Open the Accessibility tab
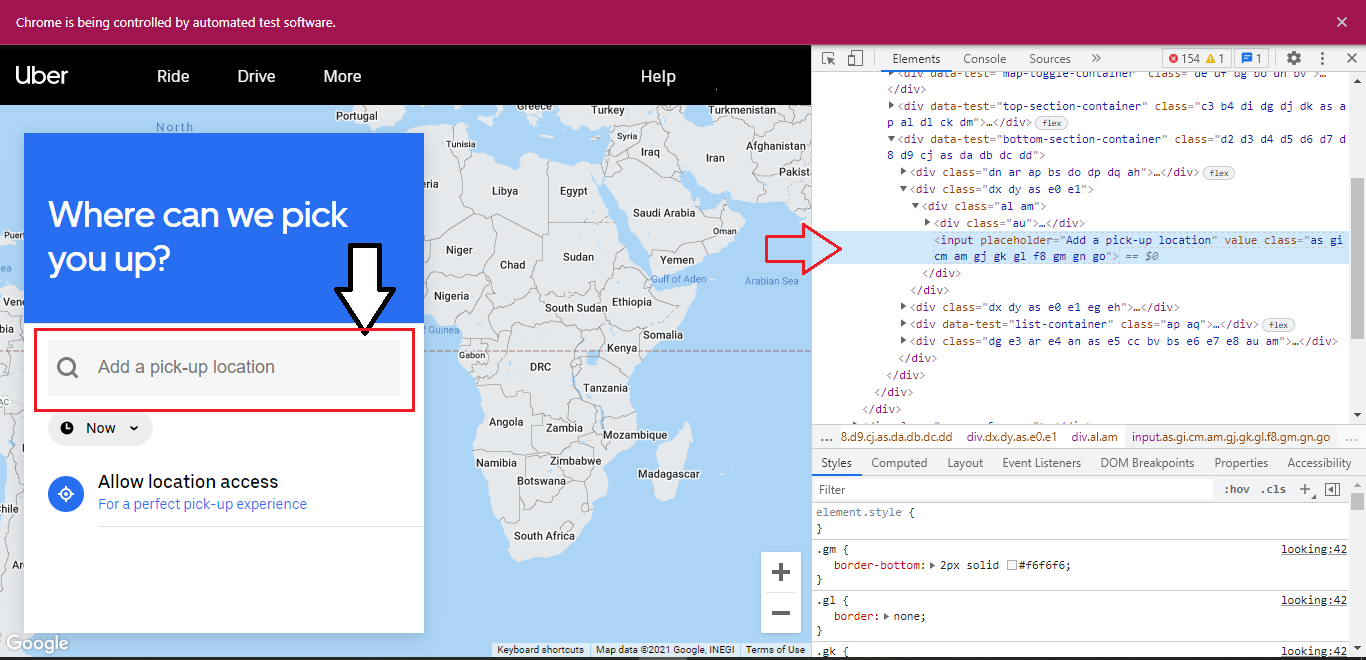Viewport: 1366px width, 660px height. coord(1319,463)
